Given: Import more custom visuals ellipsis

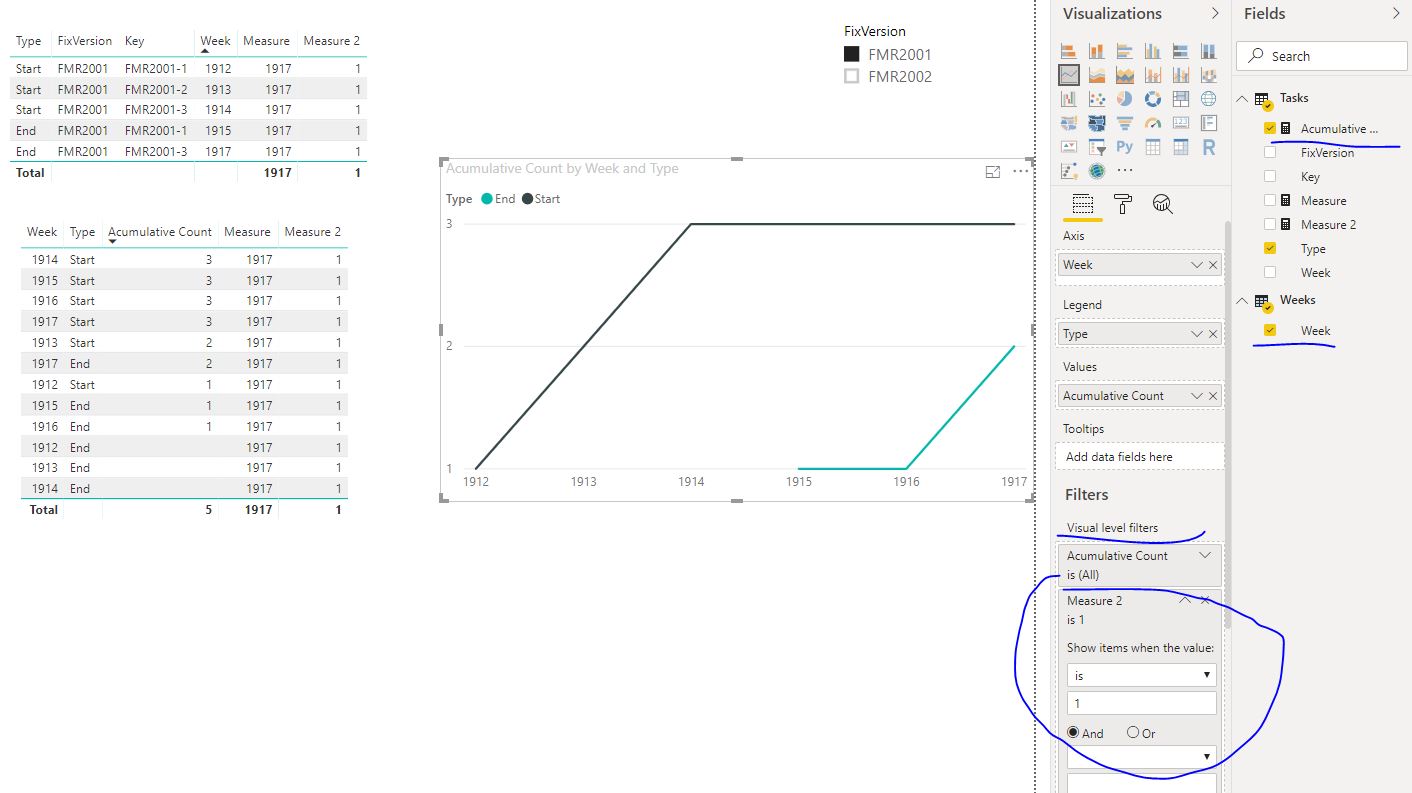Looking at the screenshot, I should (x=1125, y=171).
